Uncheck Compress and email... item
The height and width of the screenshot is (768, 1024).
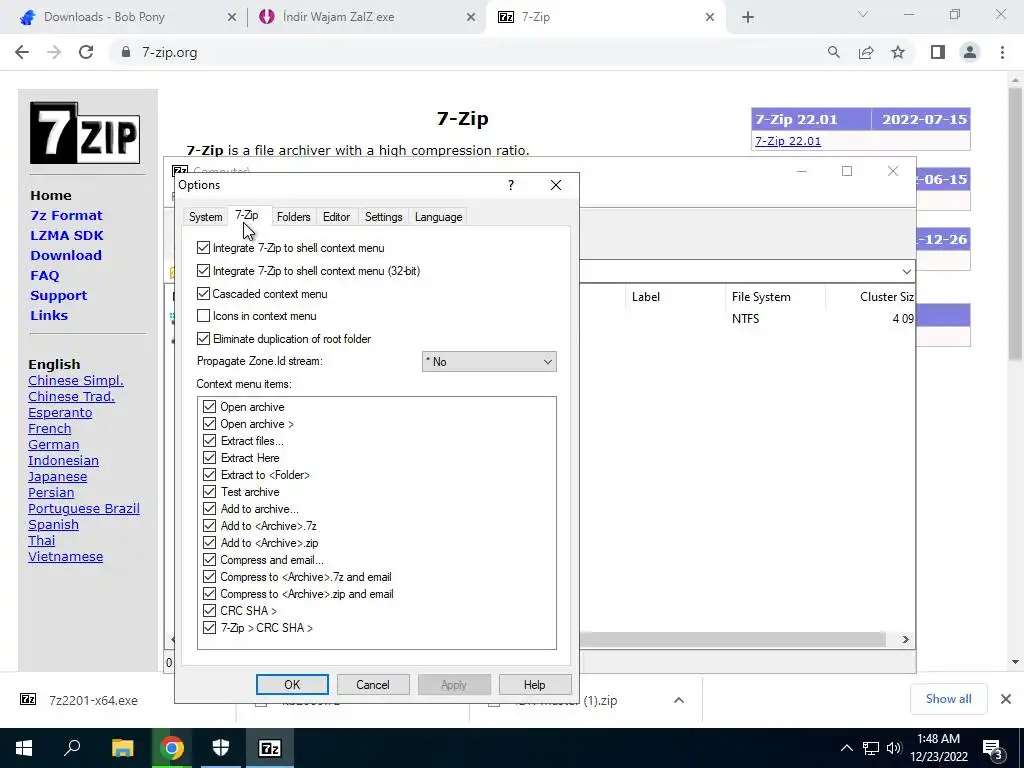(209, 560)
